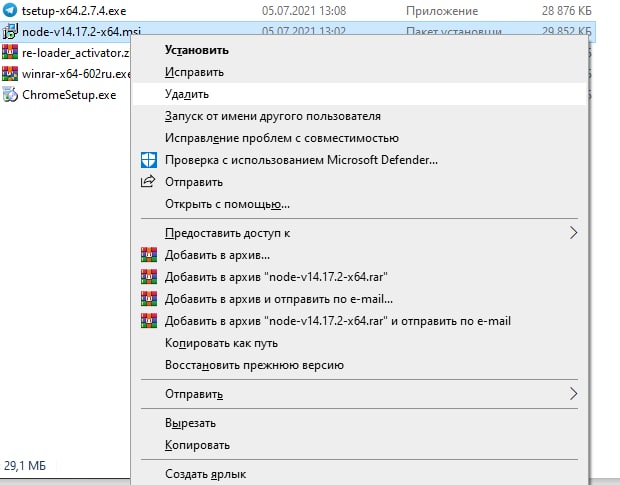The height and width of the screenshot is (485, 620).
Task: Select Восстановить прежнюю версию
Action: (x=359, y=365)
